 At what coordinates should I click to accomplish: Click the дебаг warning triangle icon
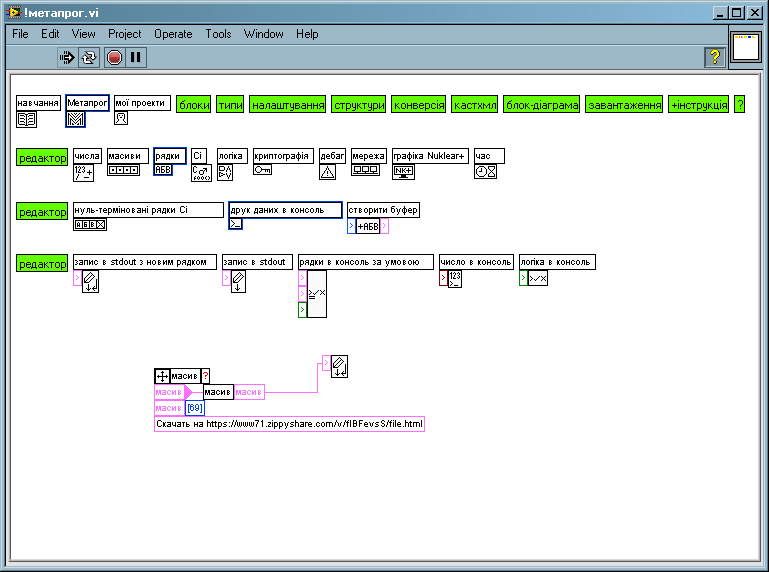coord(328,172)
